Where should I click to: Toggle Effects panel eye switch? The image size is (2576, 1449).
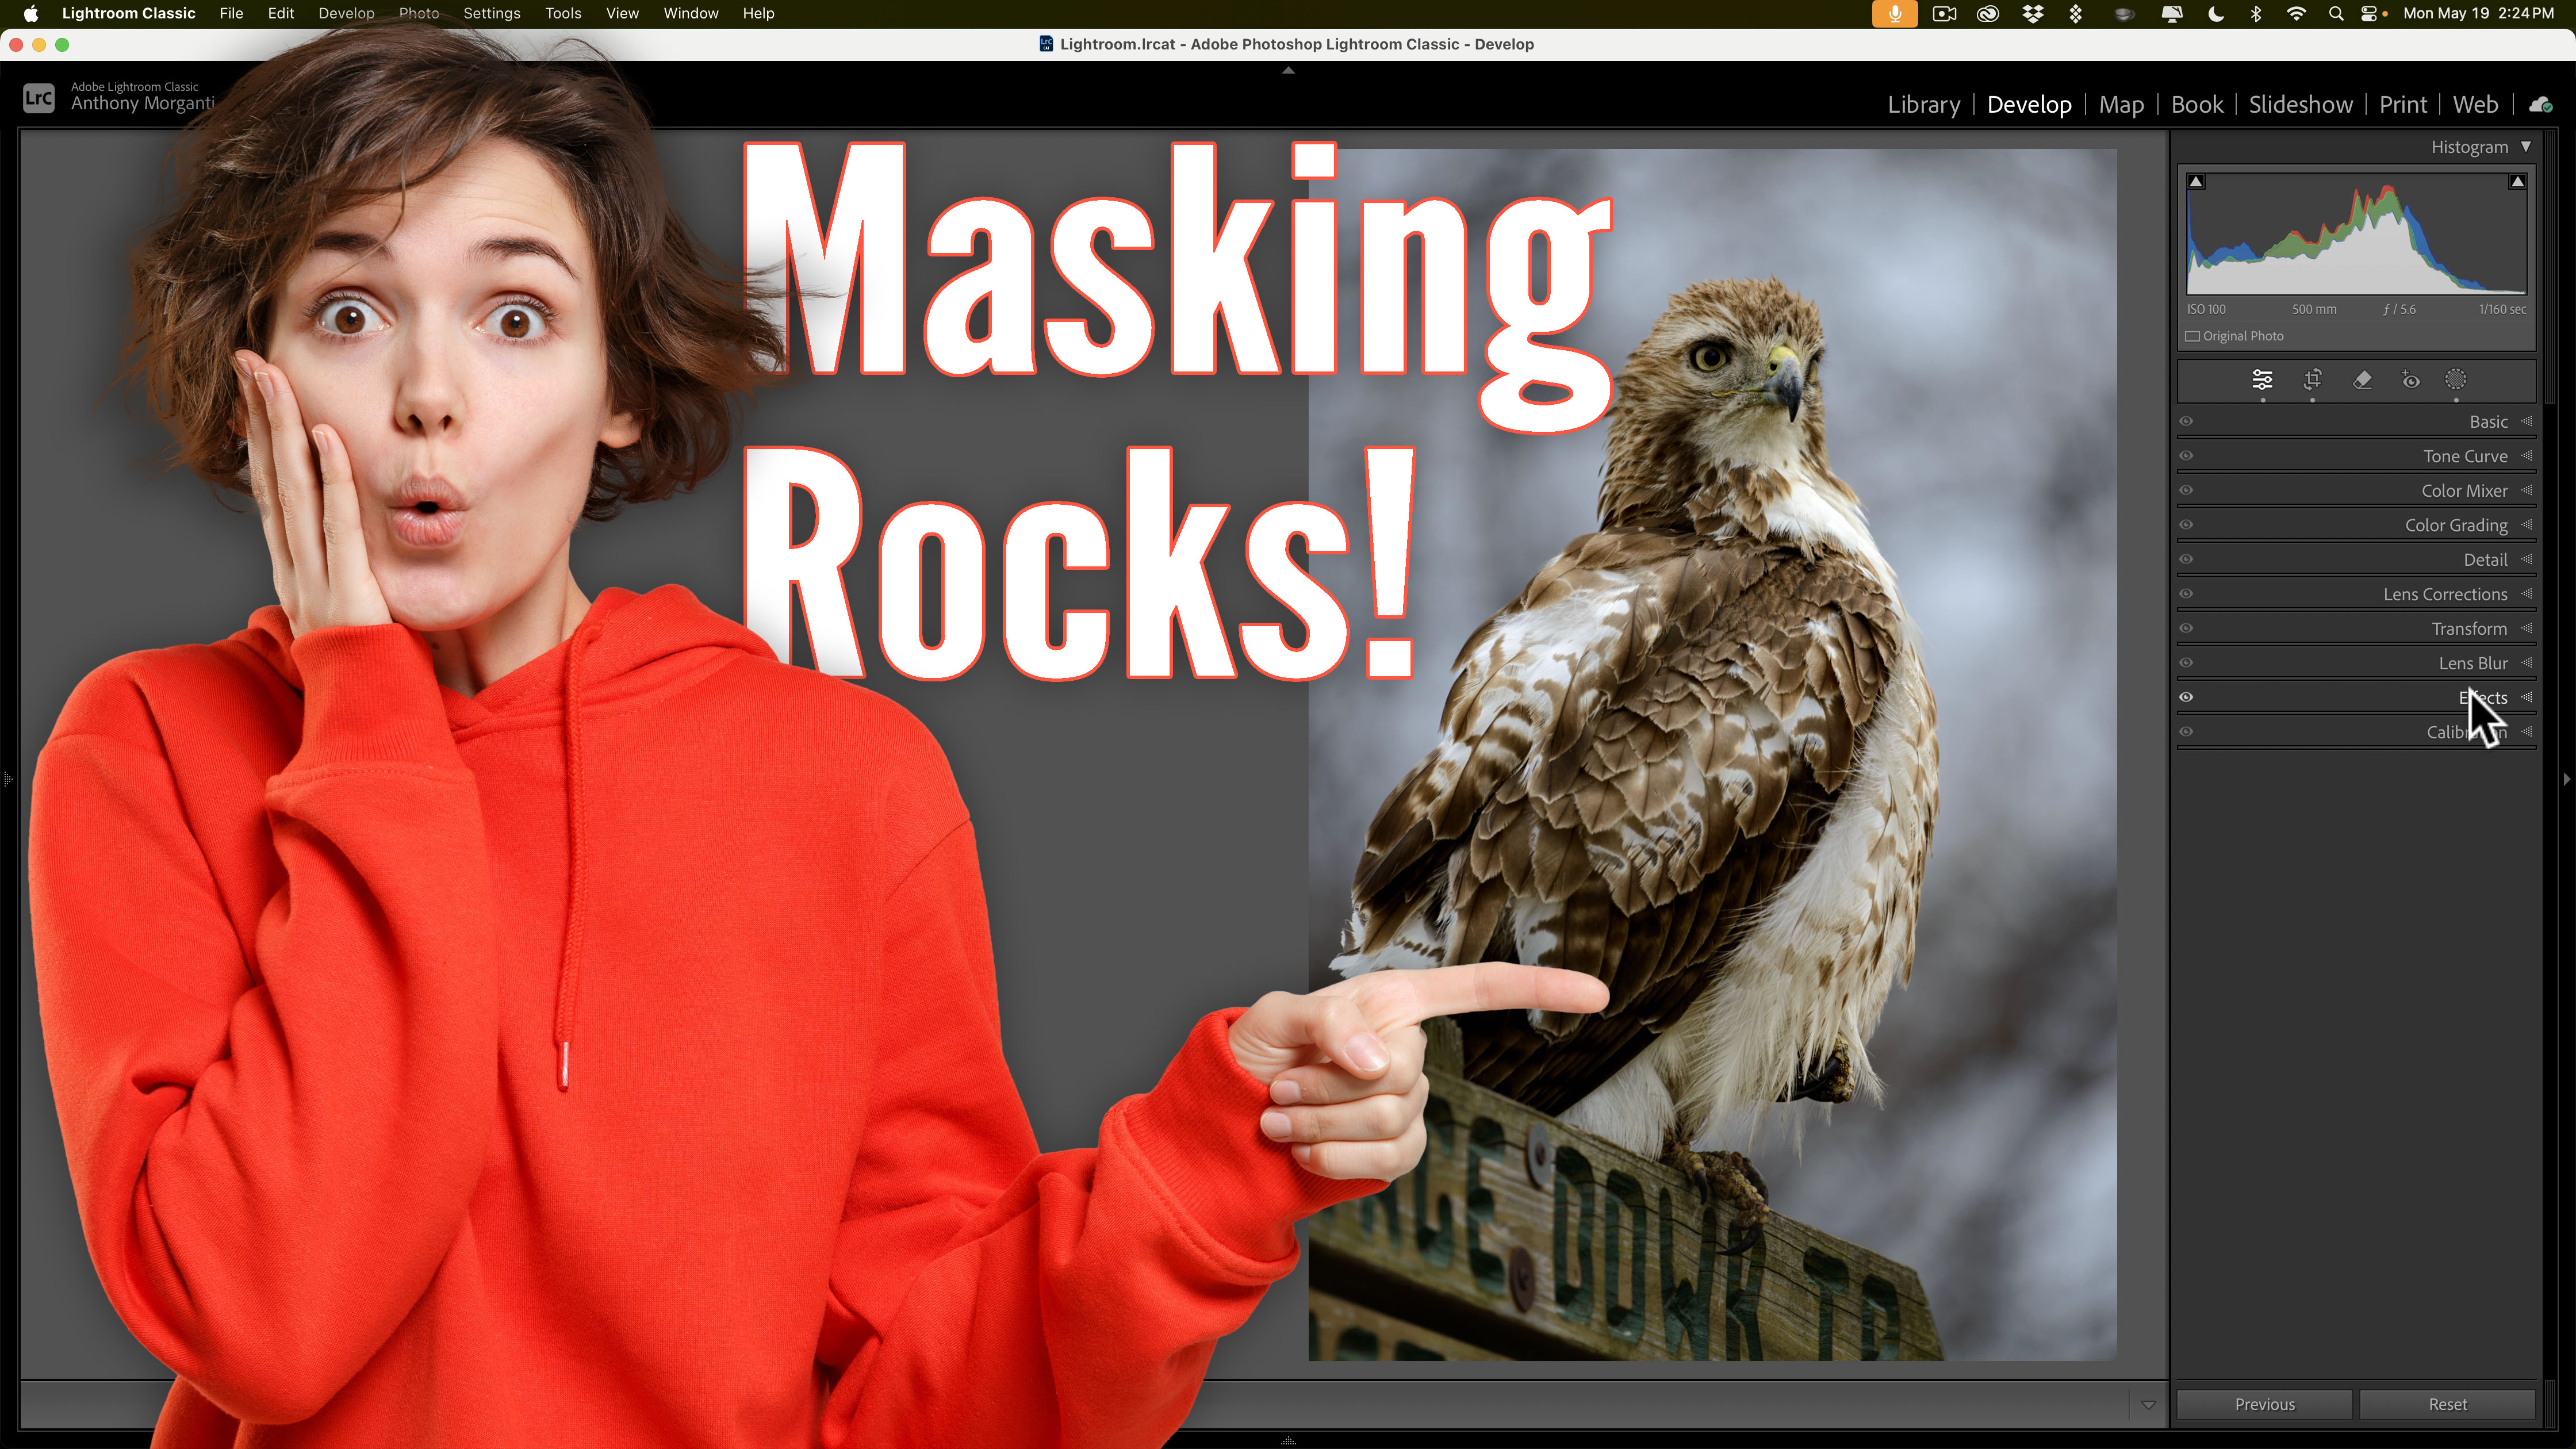point(2186,697)
